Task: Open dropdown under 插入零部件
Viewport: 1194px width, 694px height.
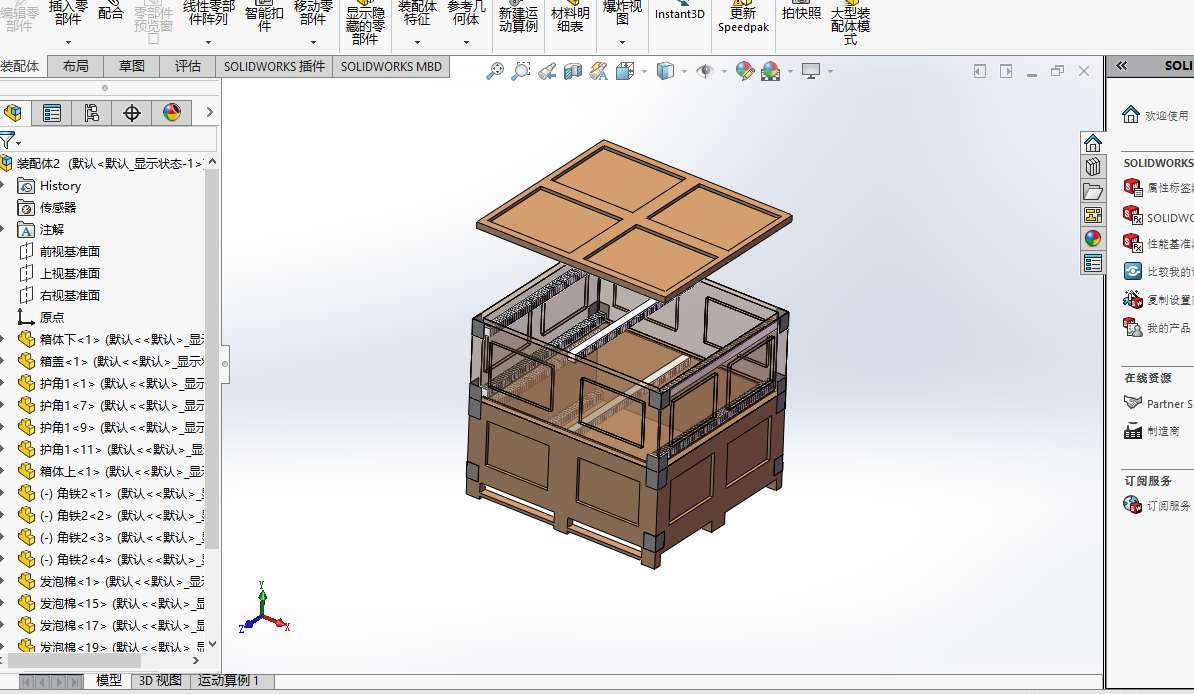Action: pyautogui.click(x=68, y=43)
